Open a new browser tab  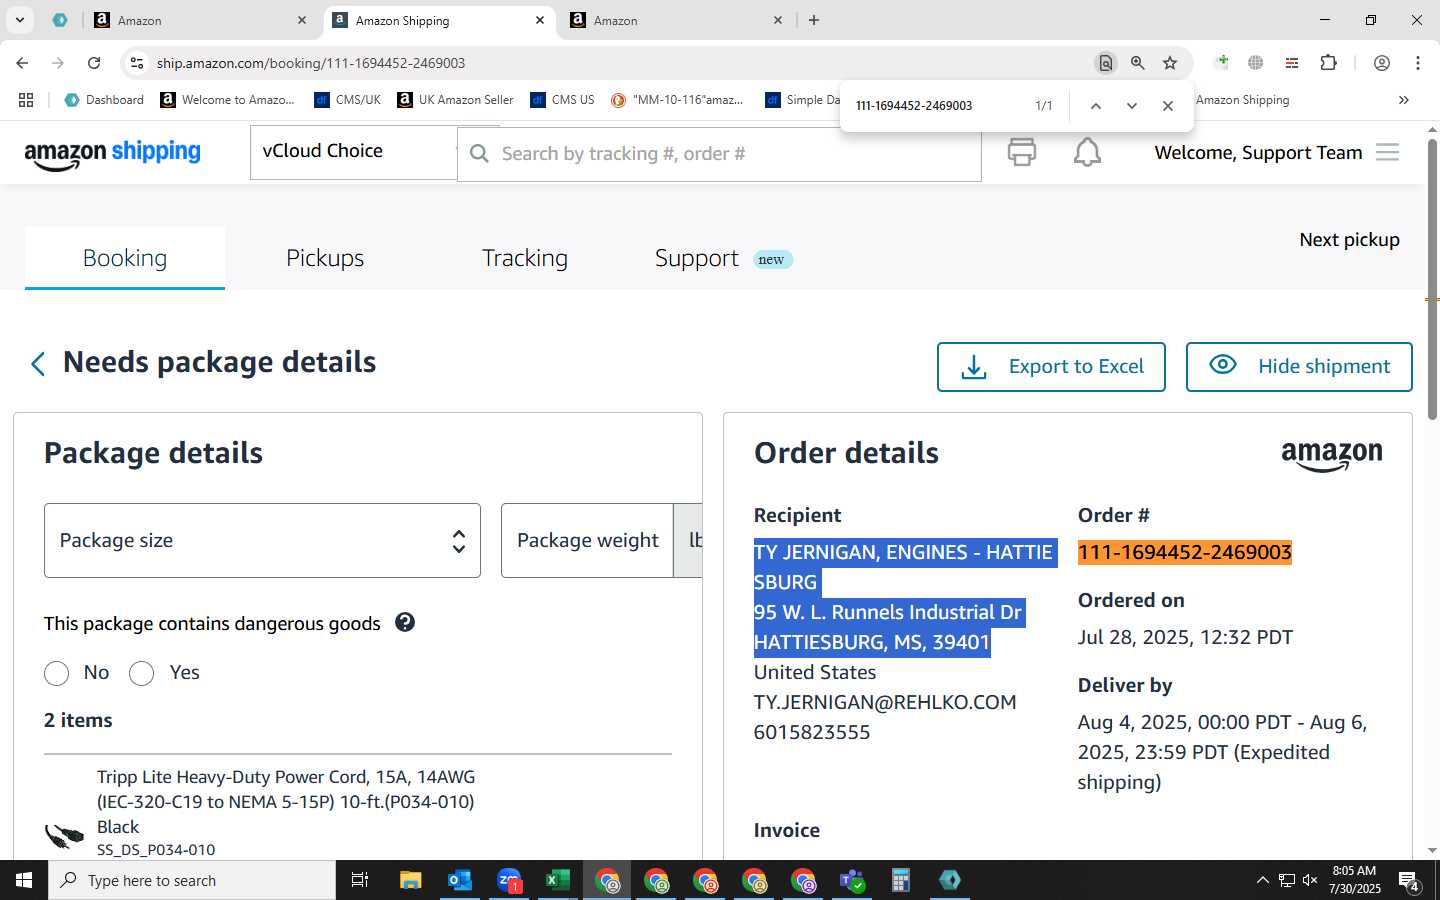point(814,20)
